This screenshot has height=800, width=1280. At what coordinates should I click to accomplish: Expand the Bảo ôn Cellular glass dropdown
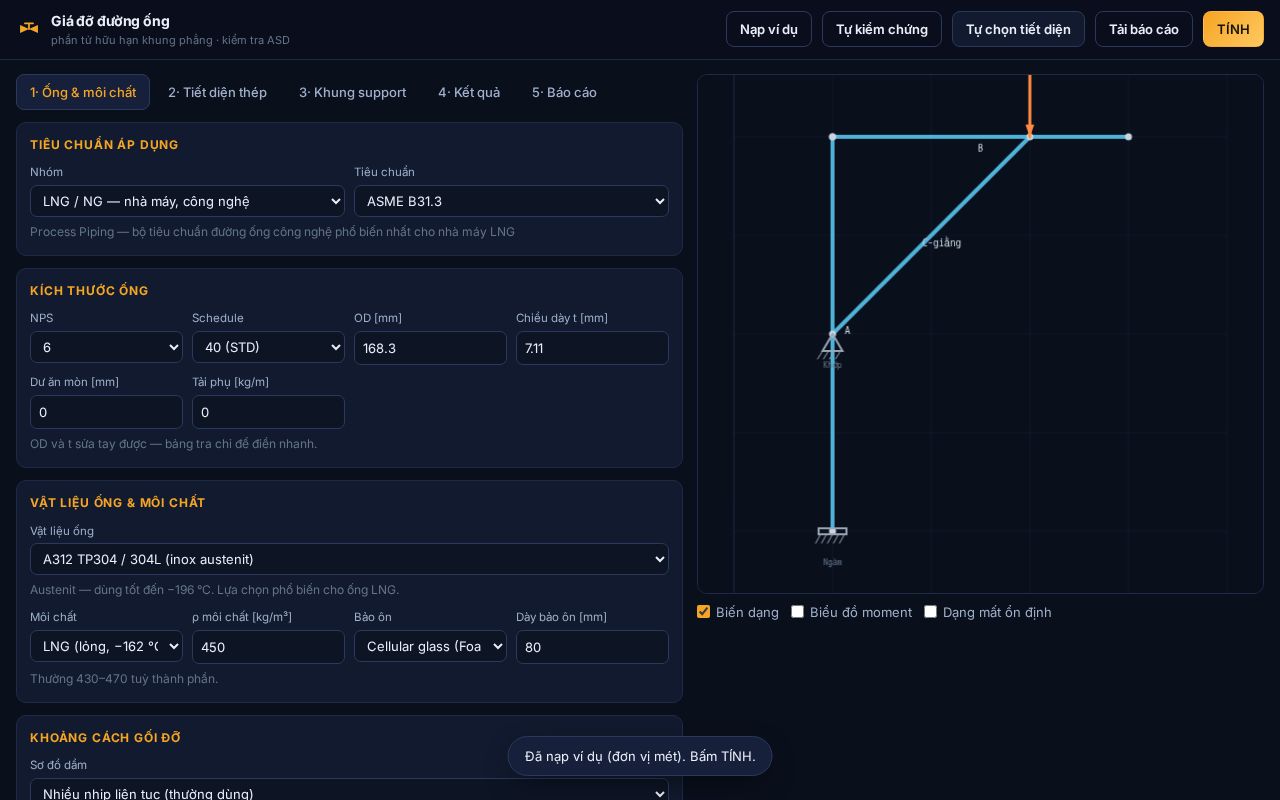click(x=430, y=646)
